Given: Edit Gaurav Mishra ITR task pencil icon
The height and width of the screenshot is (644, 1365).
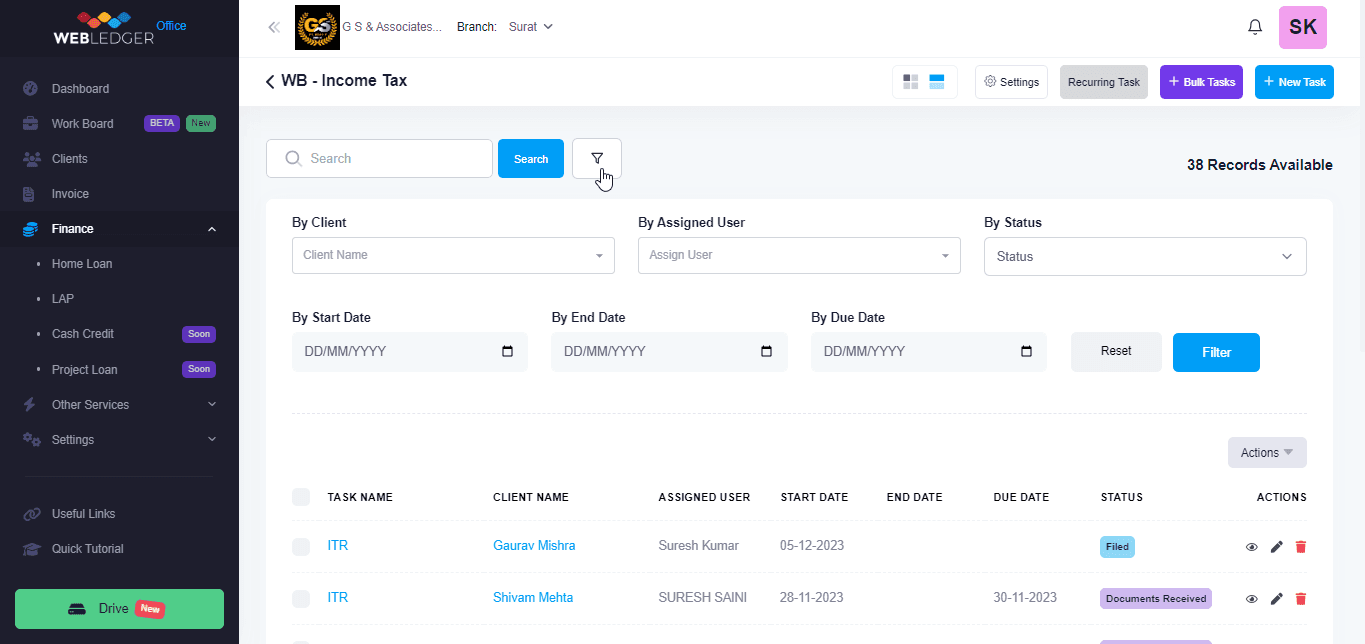Looking at the screenshot, I should pos(1276,547).
